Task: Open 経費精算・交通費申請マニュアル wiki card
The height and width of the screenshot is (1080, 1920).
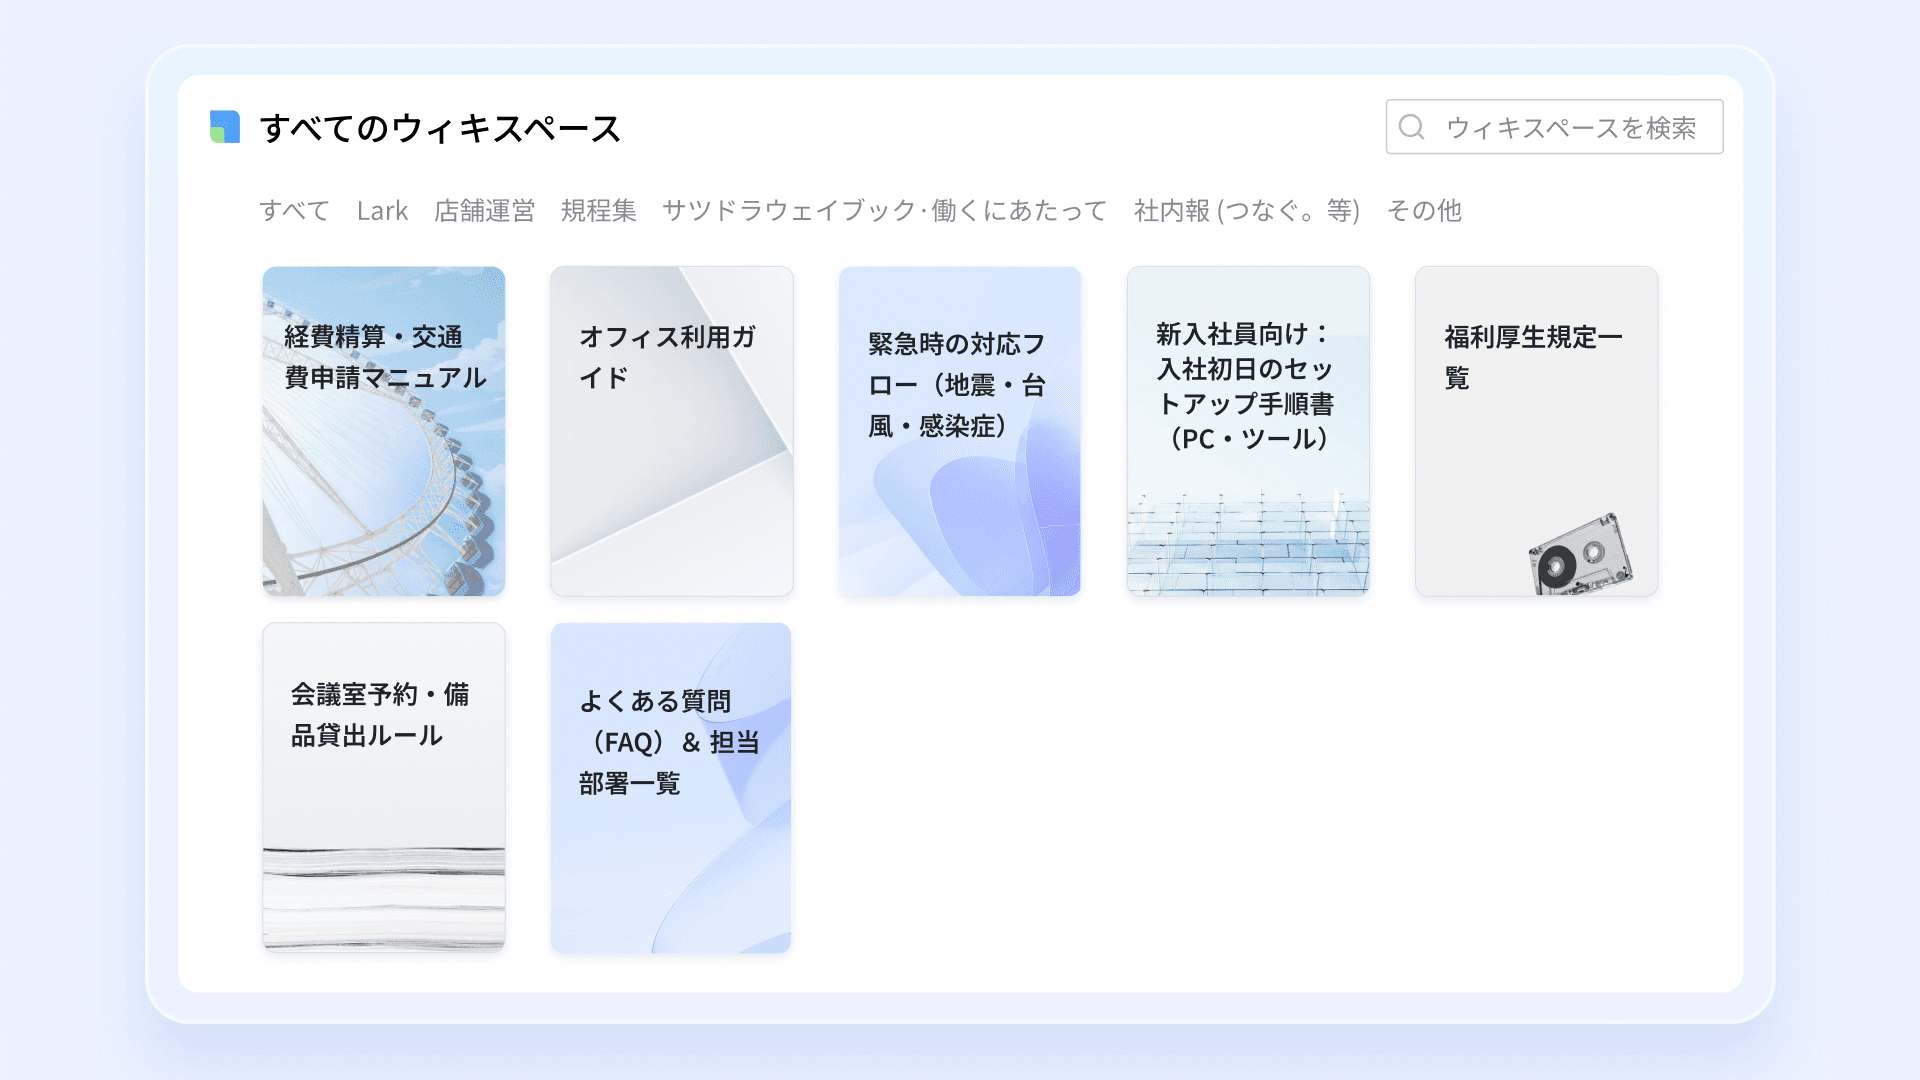Action: point(384,357)
